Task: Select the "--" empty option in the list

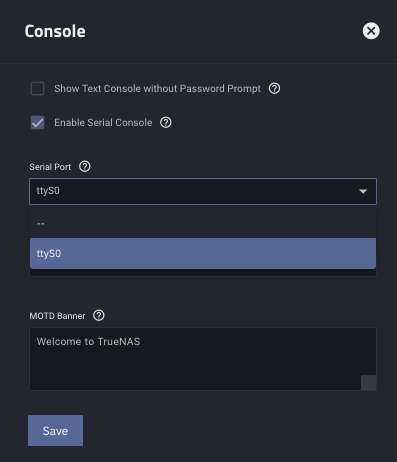Action: (203, 223)
